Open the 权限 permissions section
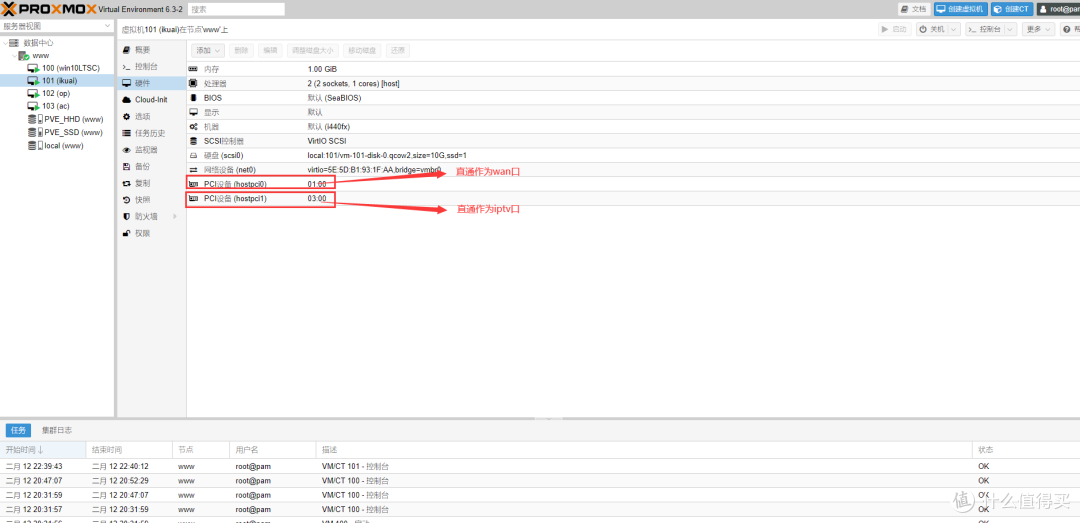The height and width of the screenshot is (523, 1080). (x=142, y=233)
